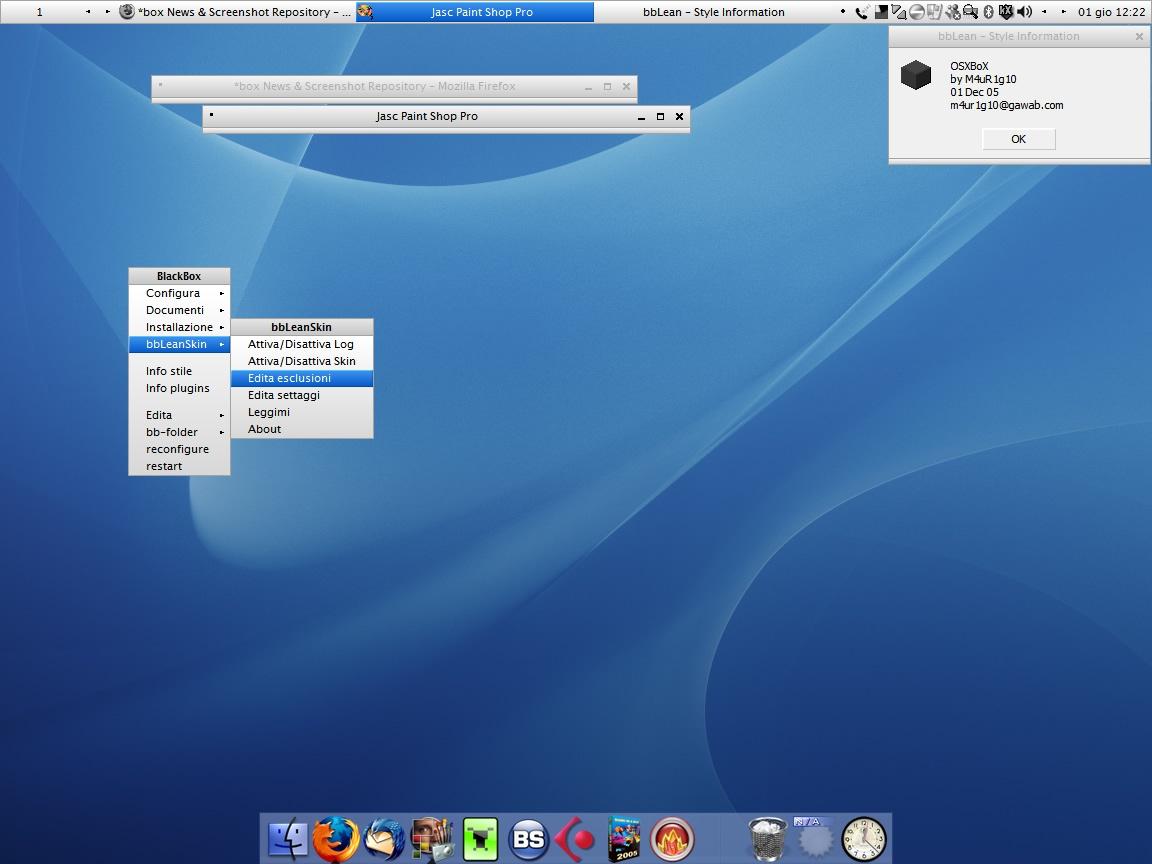Click workspace number 1 label
1152x864 pixels.
pyautogui.click(x=40, y=12)
